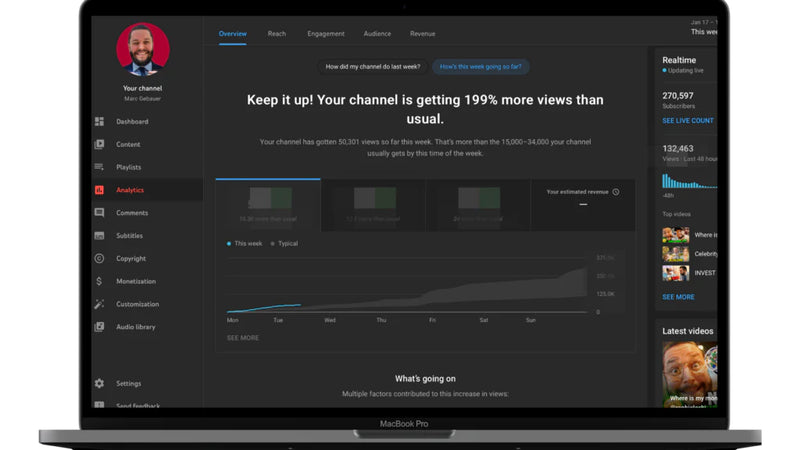Viewport: 800px width, 450px height.
Task: Select the Playlists sidebar icon
Action: (99, 167)
